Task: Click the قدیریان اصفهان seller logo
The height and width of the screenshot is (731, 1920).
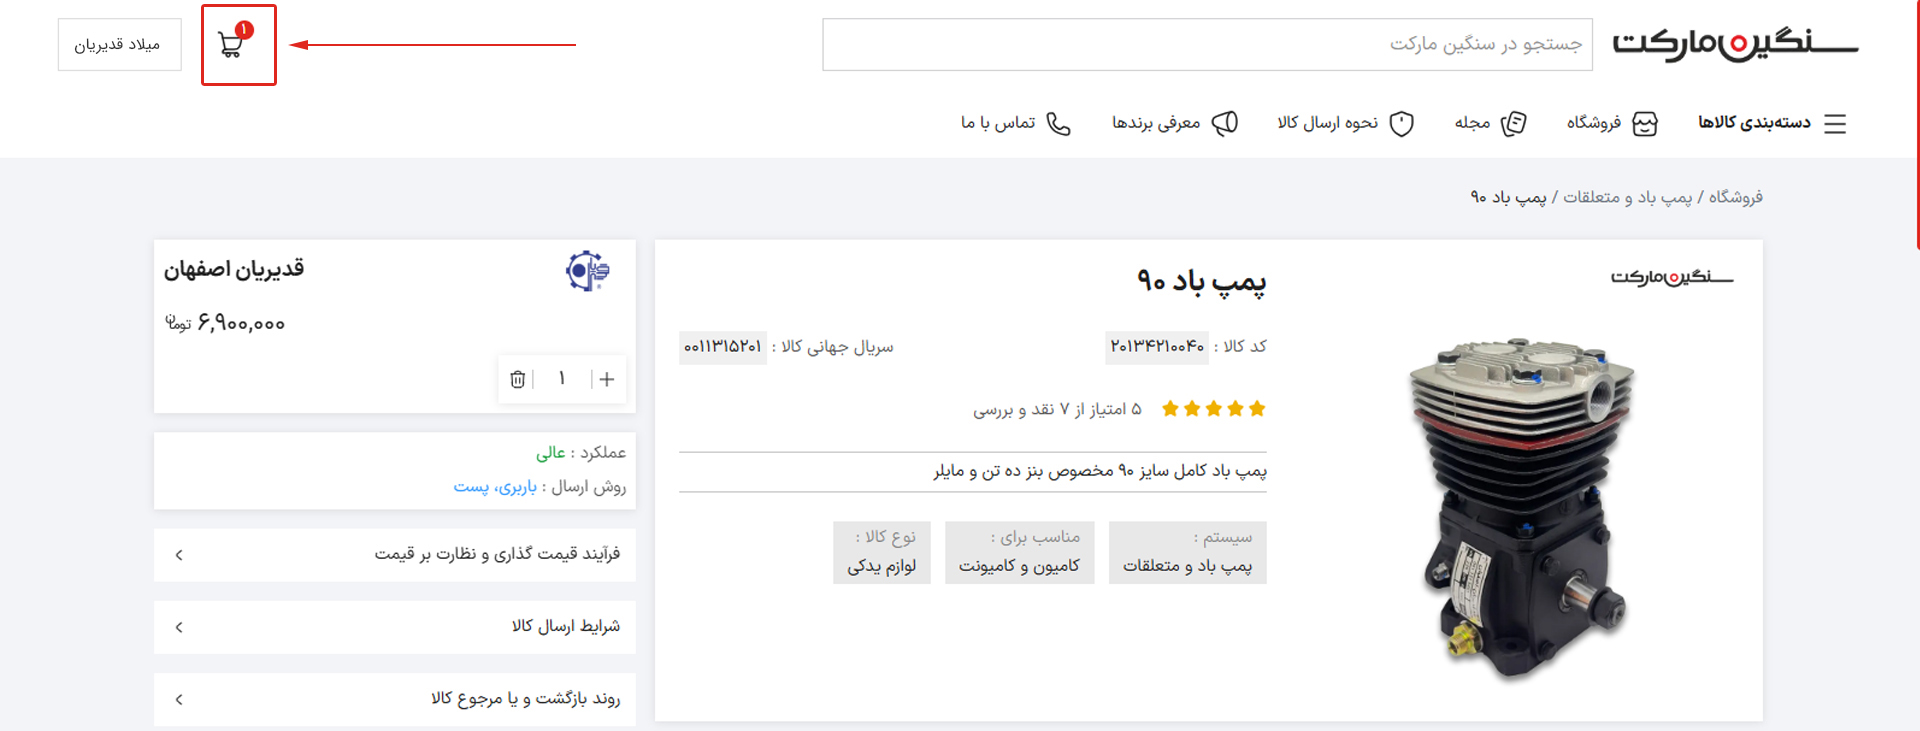Action: (x=587, y=271)
